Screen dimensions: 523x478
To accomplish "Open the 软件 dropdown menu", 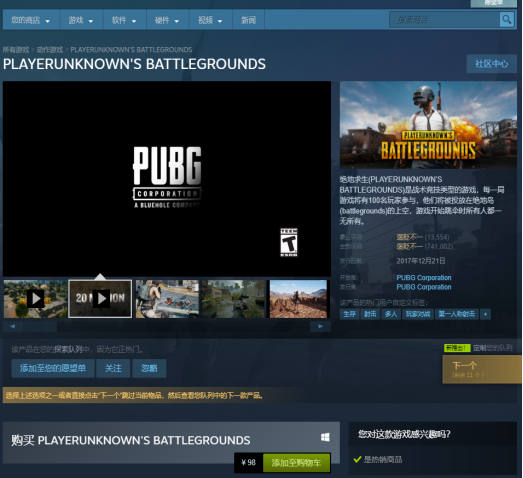I will click(x=124, y=20).
